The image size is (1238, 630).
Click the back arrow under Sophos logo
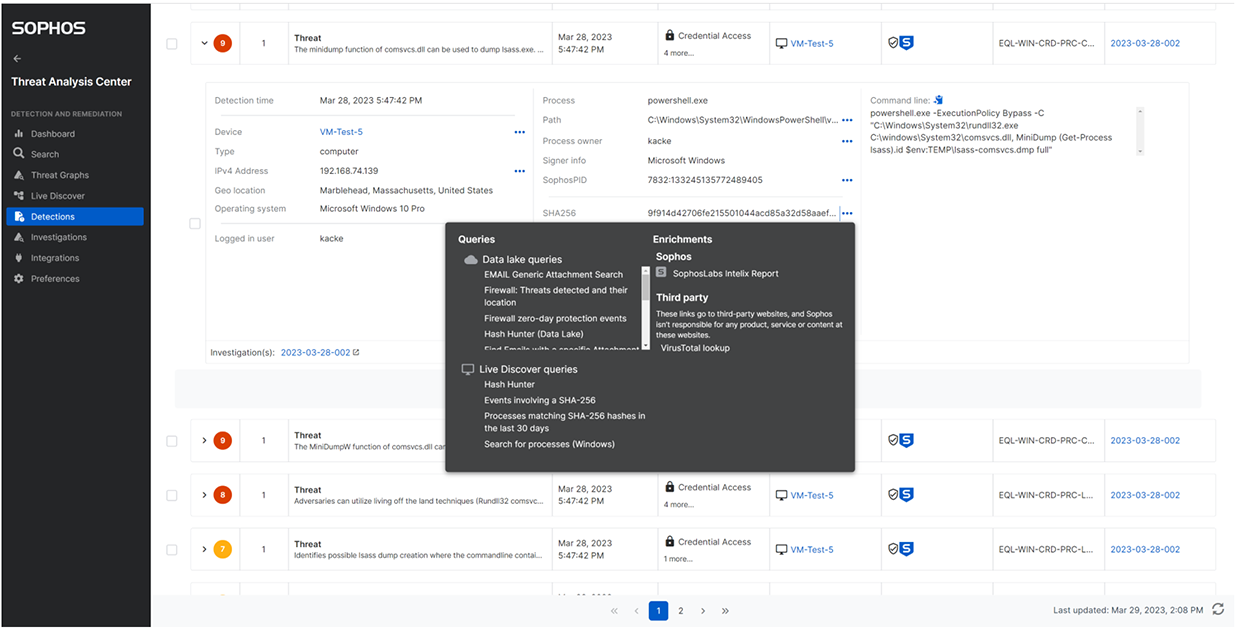(x=17, y=59)
